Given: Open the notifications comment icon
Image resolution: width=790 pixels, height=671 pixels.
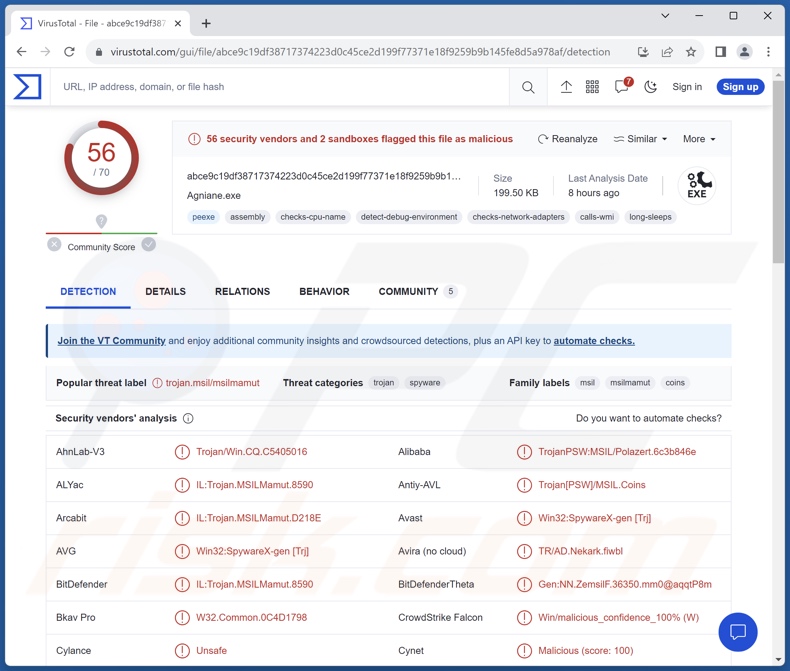Looking at the screenshot, I should click(x=621, y=87).
